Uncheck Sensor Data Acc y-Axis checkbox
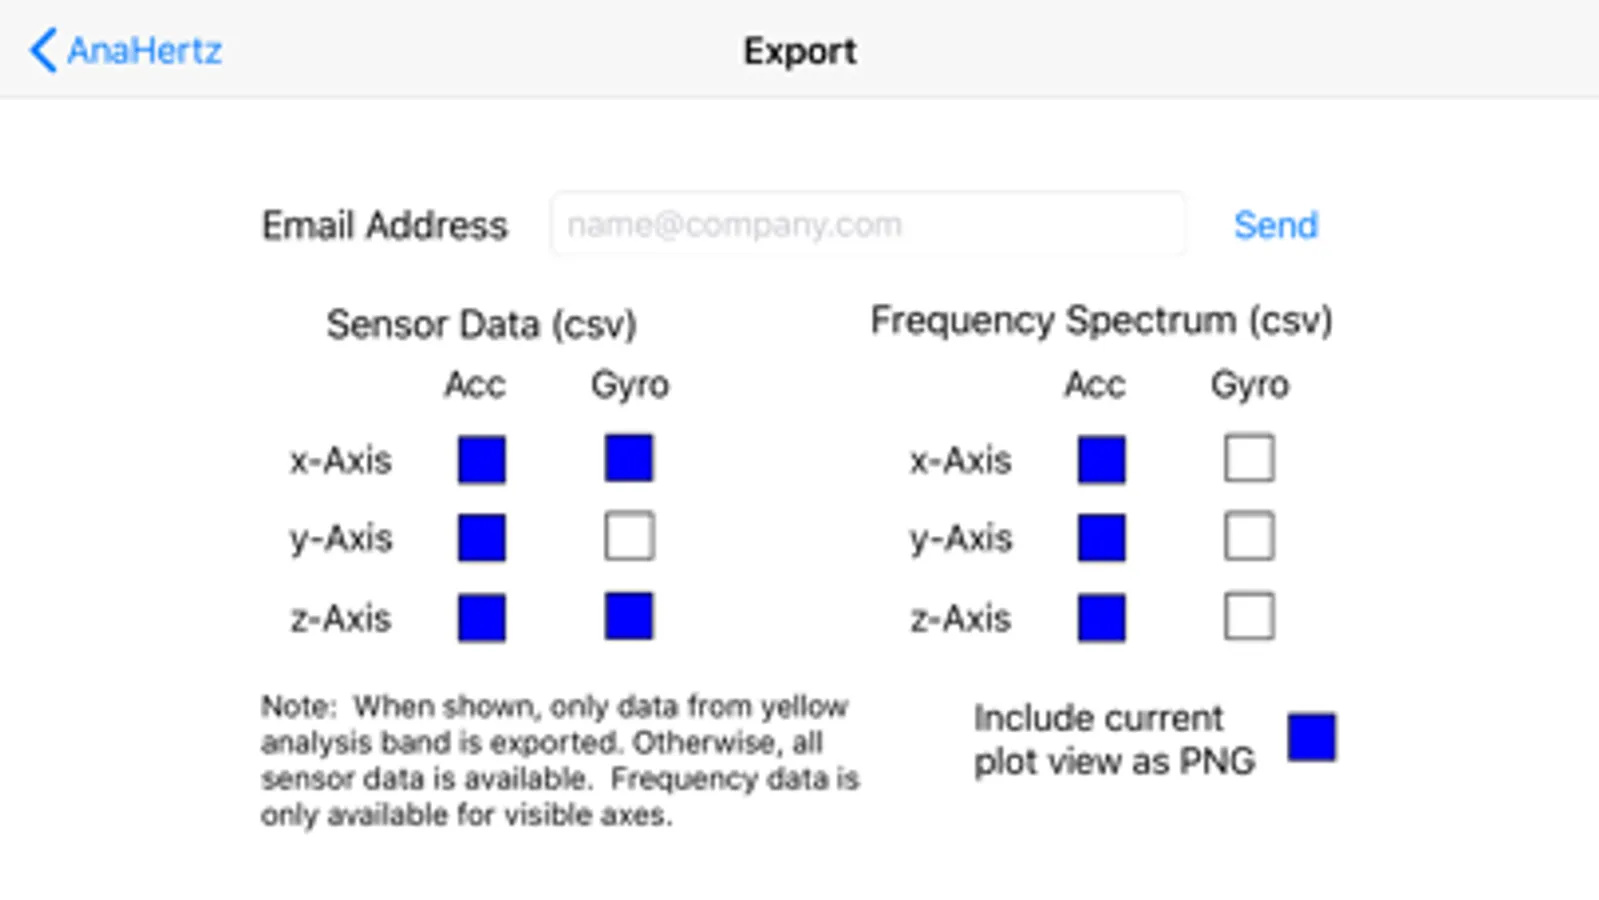This screenshot has width=1599, height=900. (x=481, y=537)
